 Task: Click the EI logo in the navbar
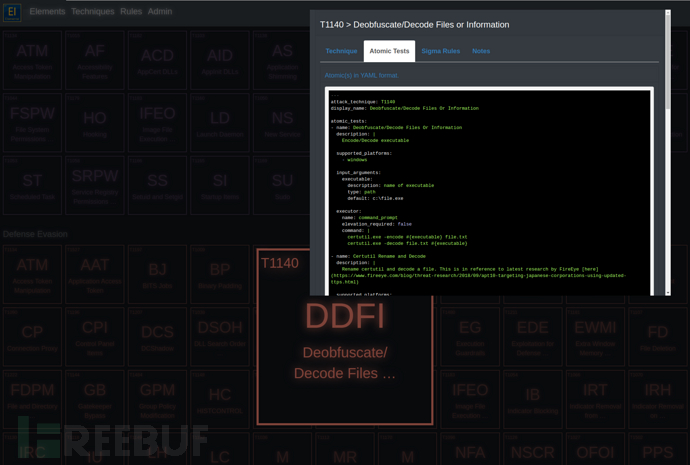click(x=12, y=12)
